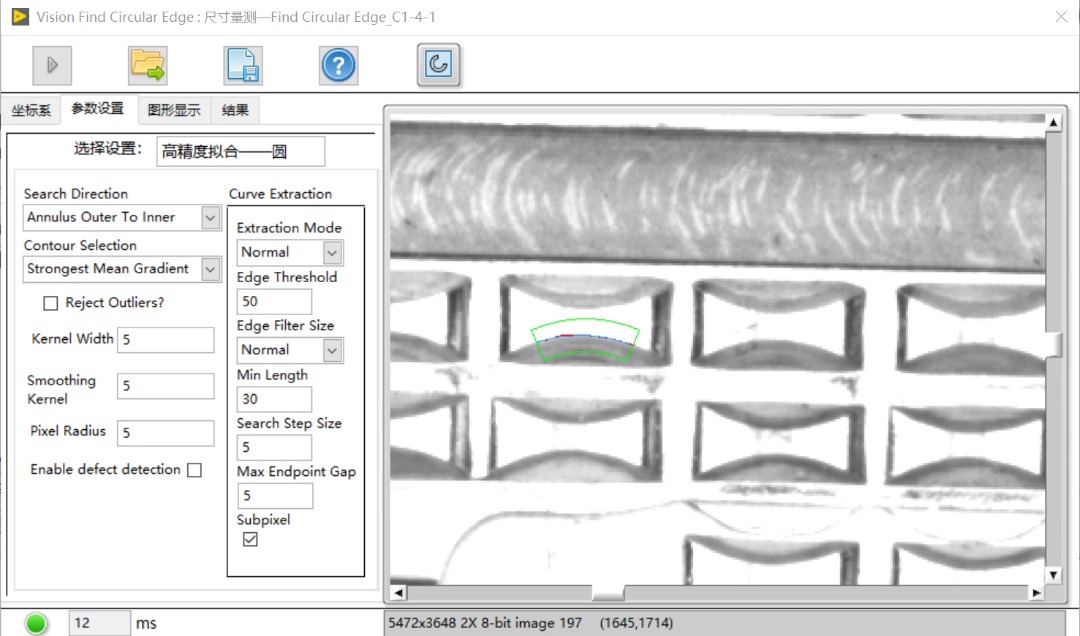Click the image scroll down arrow
This screenshot has width=1080, height=636.
pyautogui.click(x=1053, y=575)
